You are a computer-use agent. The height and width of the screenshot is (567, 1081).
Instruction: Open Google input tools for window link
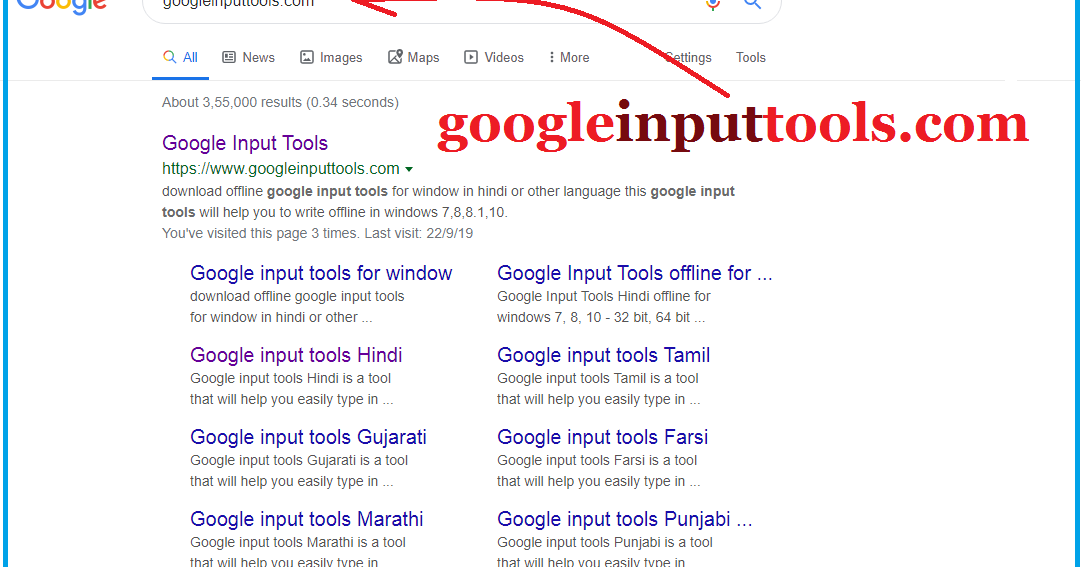321,273
